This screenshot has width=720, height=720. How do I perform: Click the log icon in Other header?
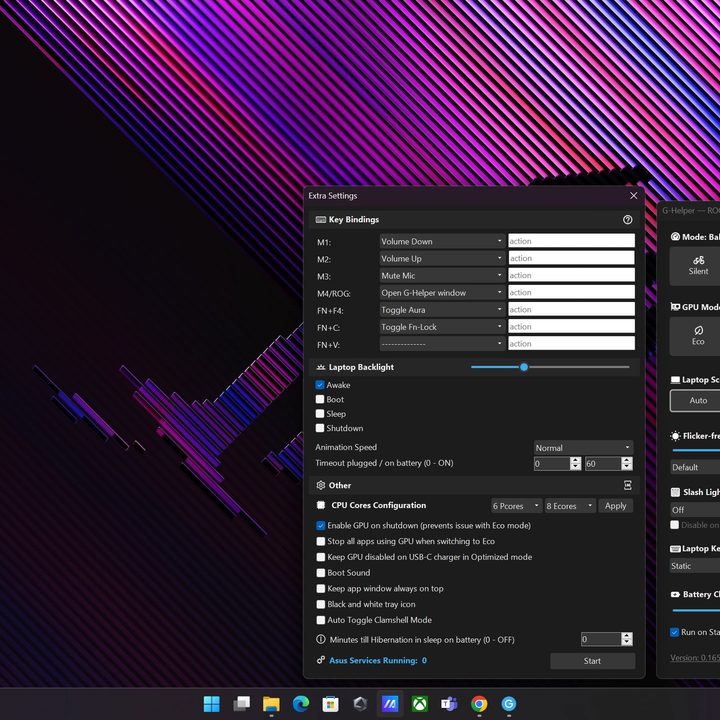tap(627, 485)
